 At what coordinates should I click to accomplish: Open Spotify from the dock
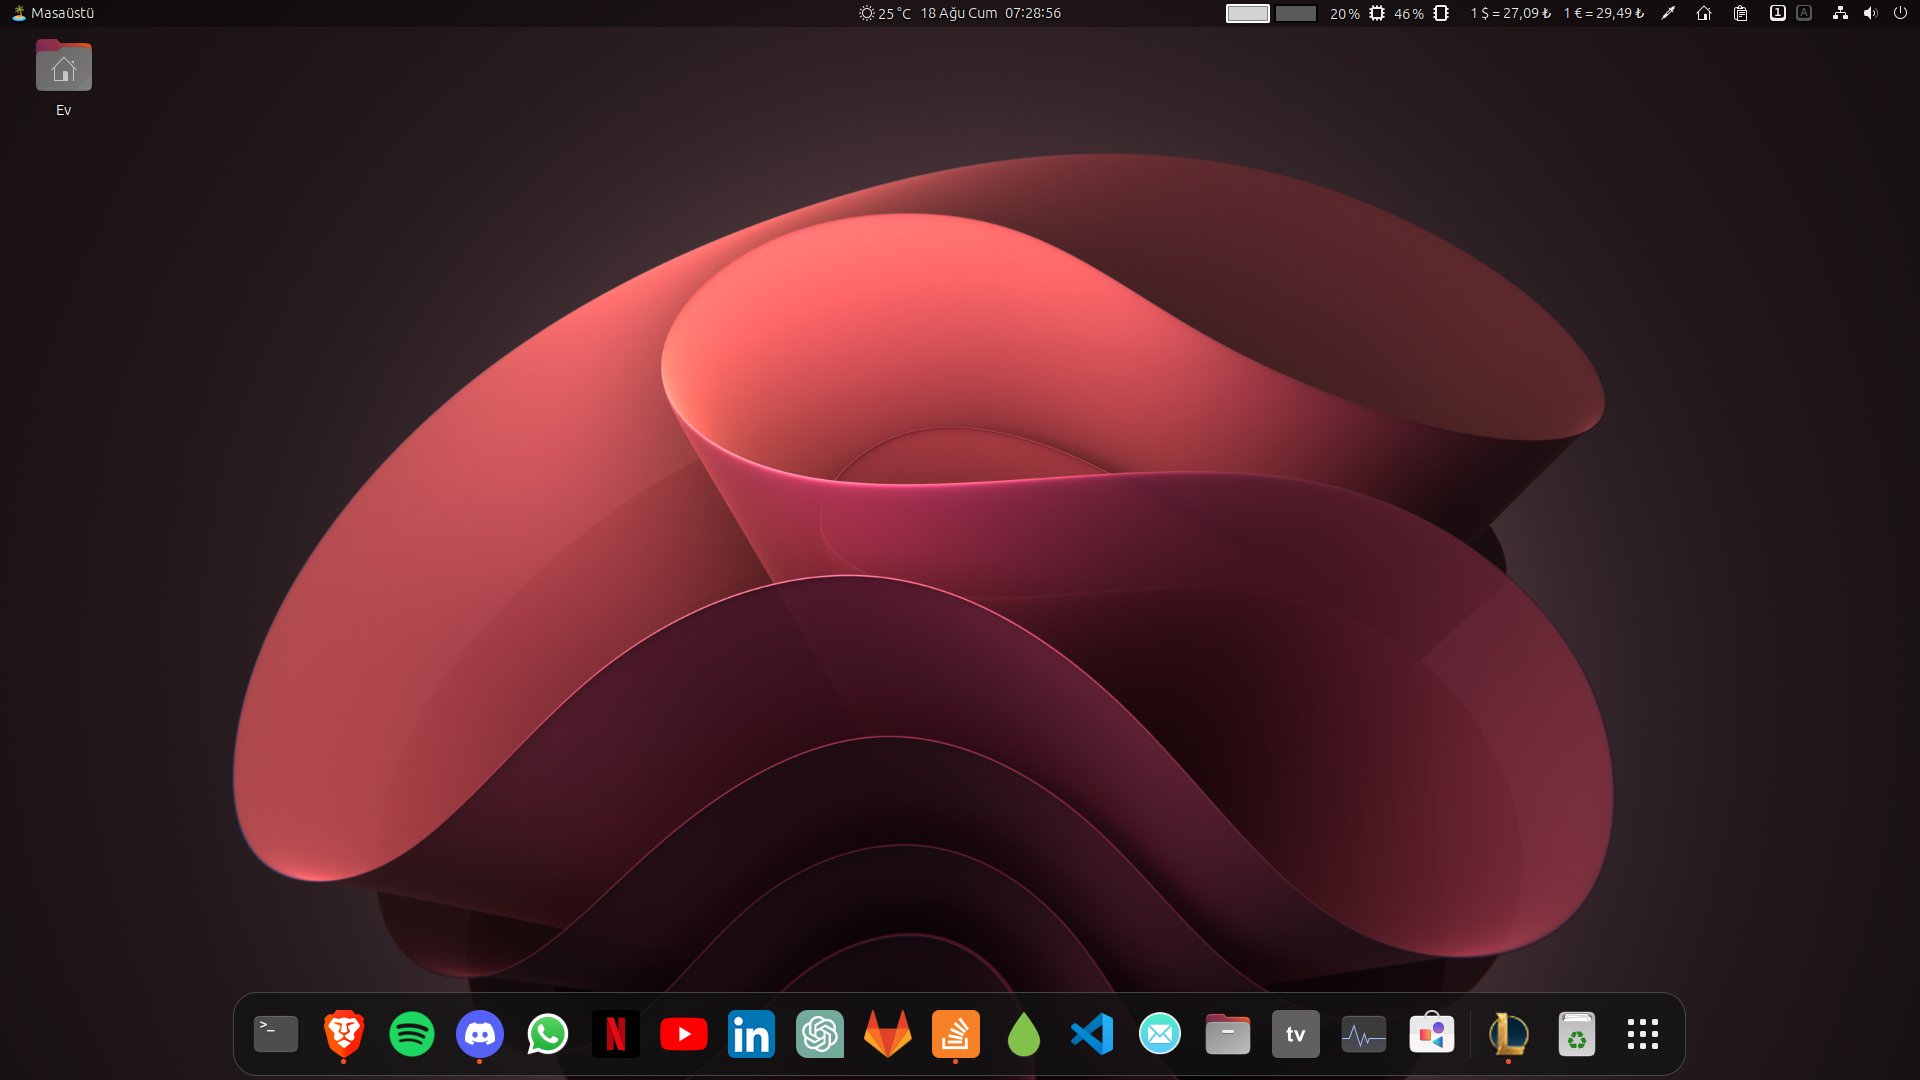click(x=412, y=1034)
